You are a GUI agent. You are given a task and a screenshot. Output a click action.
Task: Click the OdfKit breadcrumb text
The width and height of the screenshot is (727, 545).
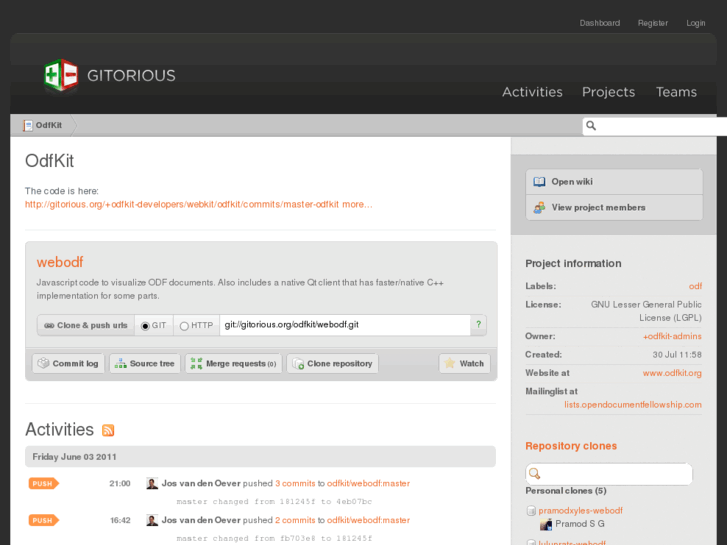(x=49, y=125)
